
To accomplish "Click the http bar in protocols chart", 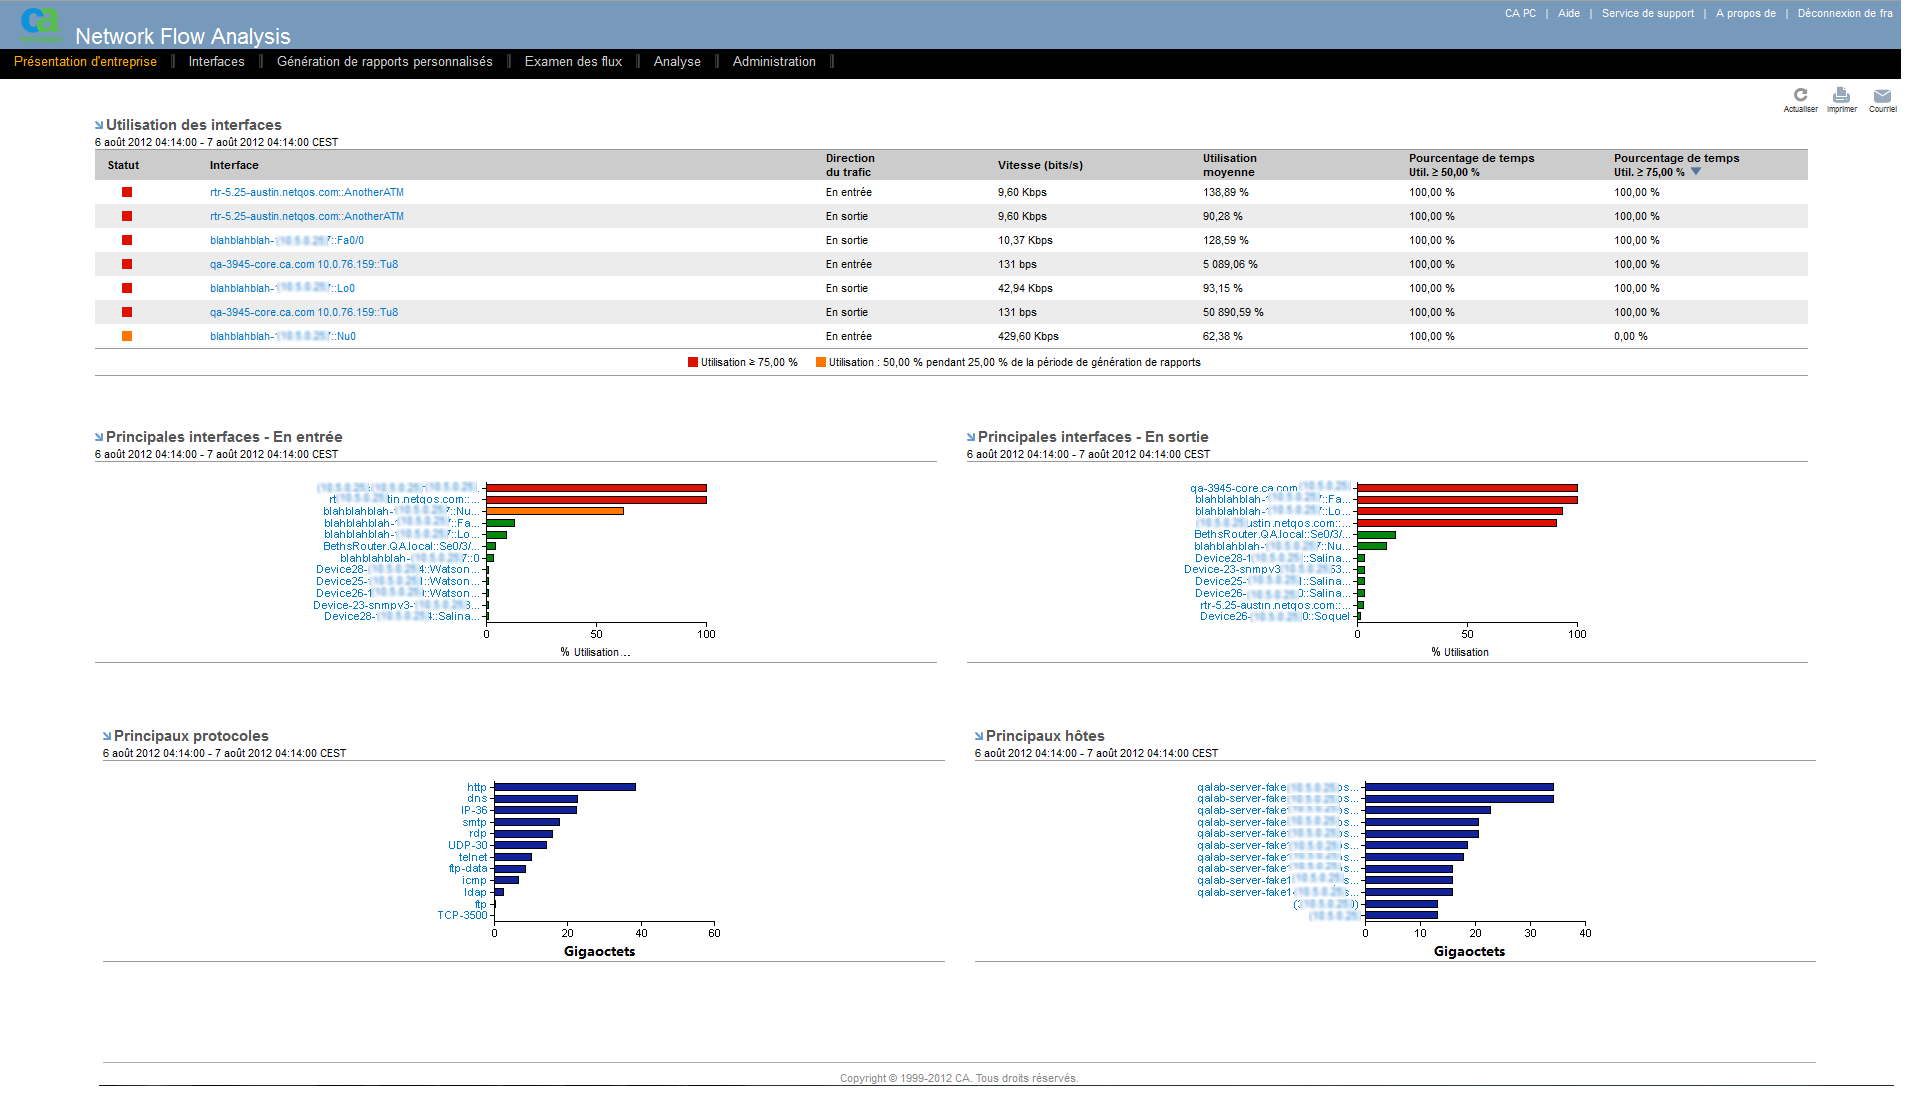I will pyautogui.click(x=565, y=787).
